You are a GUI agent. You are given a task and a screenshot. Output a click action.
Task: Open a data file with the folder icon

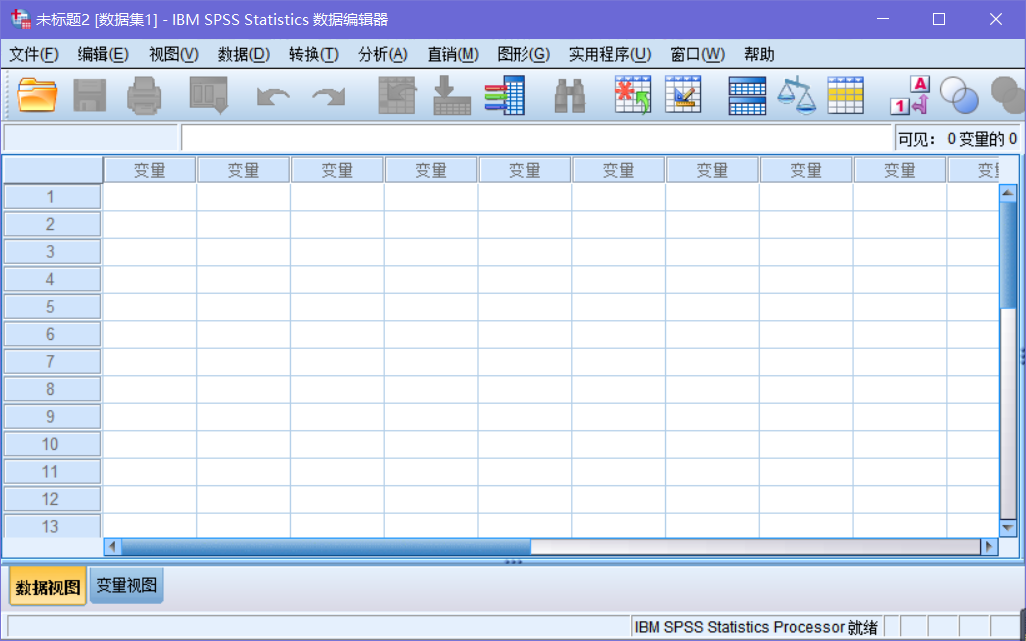38,95
